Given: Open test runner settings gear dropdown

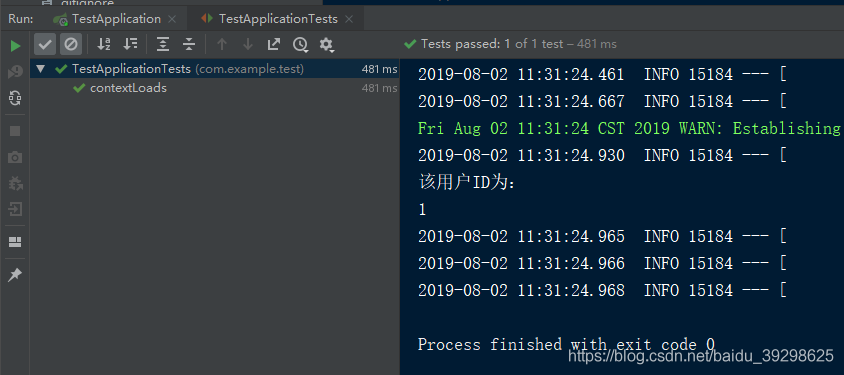Looking at the screenshot, I should click(327, 45).
